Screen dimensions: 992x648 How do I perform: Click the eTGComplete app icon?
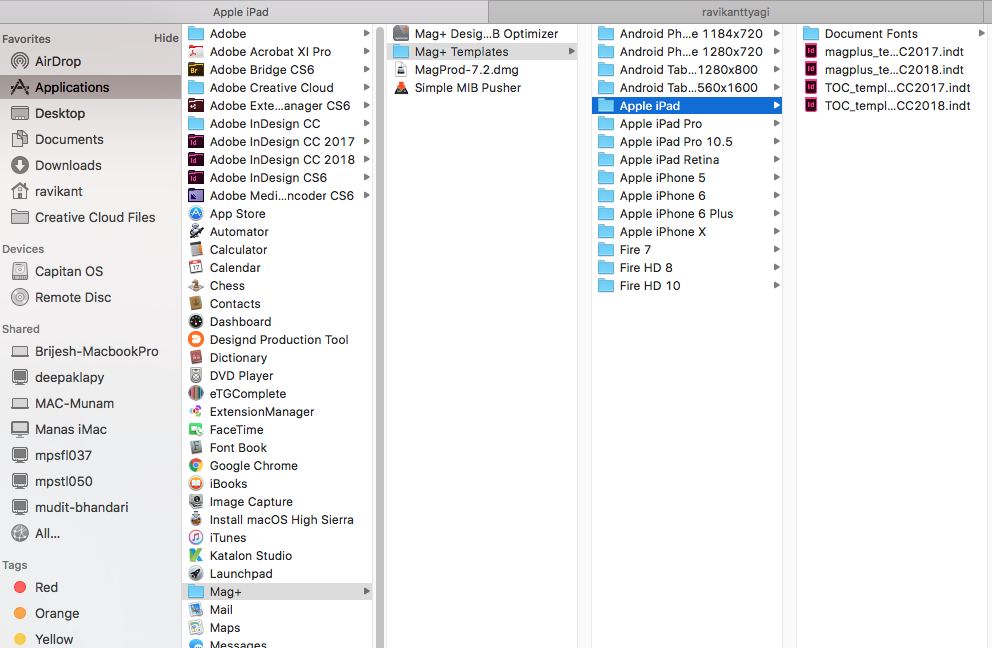196,394
